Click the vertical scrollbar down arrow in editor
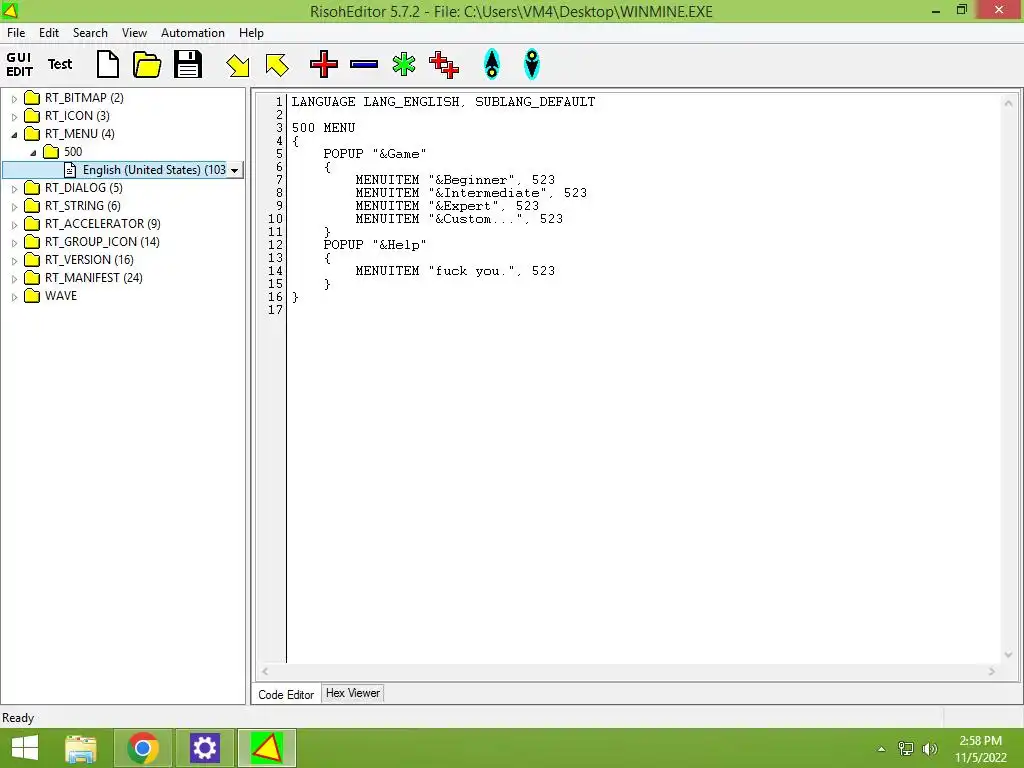The width and height of the screenshot is (1024, 768). [x=1008, y=654]
